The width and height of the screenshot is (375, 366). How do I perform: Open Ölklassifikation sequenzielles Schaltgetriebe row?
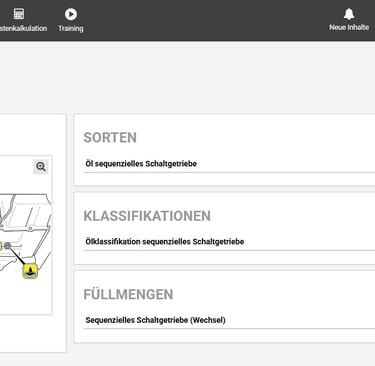pos(229,242)
